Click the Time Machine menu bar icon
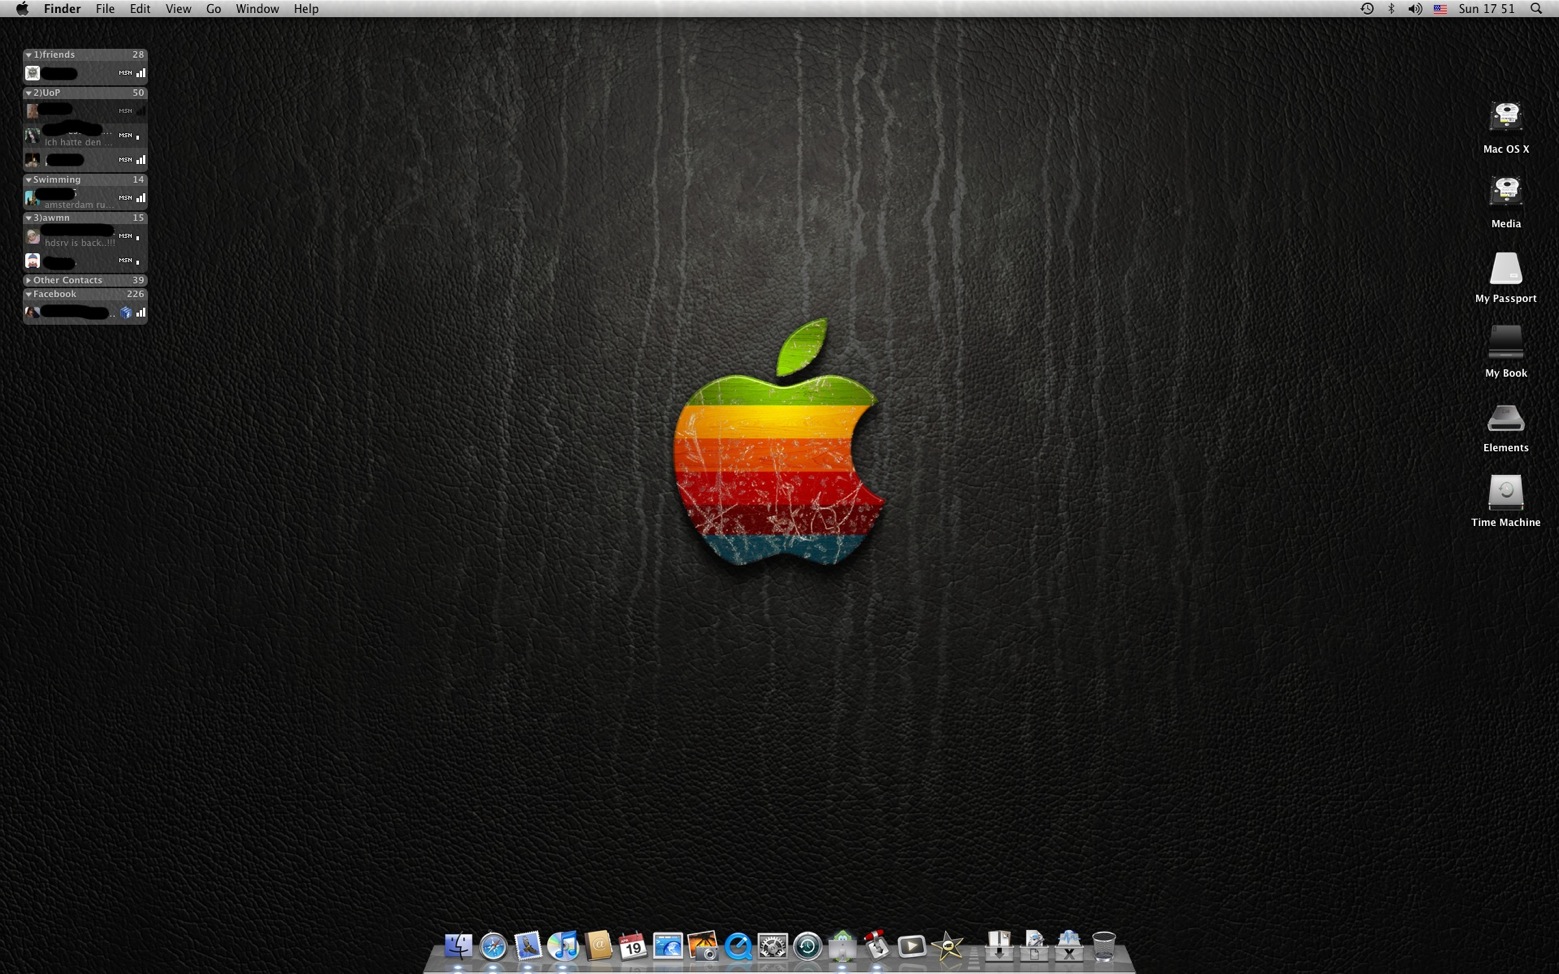The height and width of the screenshot is (974, 1559). pos(1367,9)
